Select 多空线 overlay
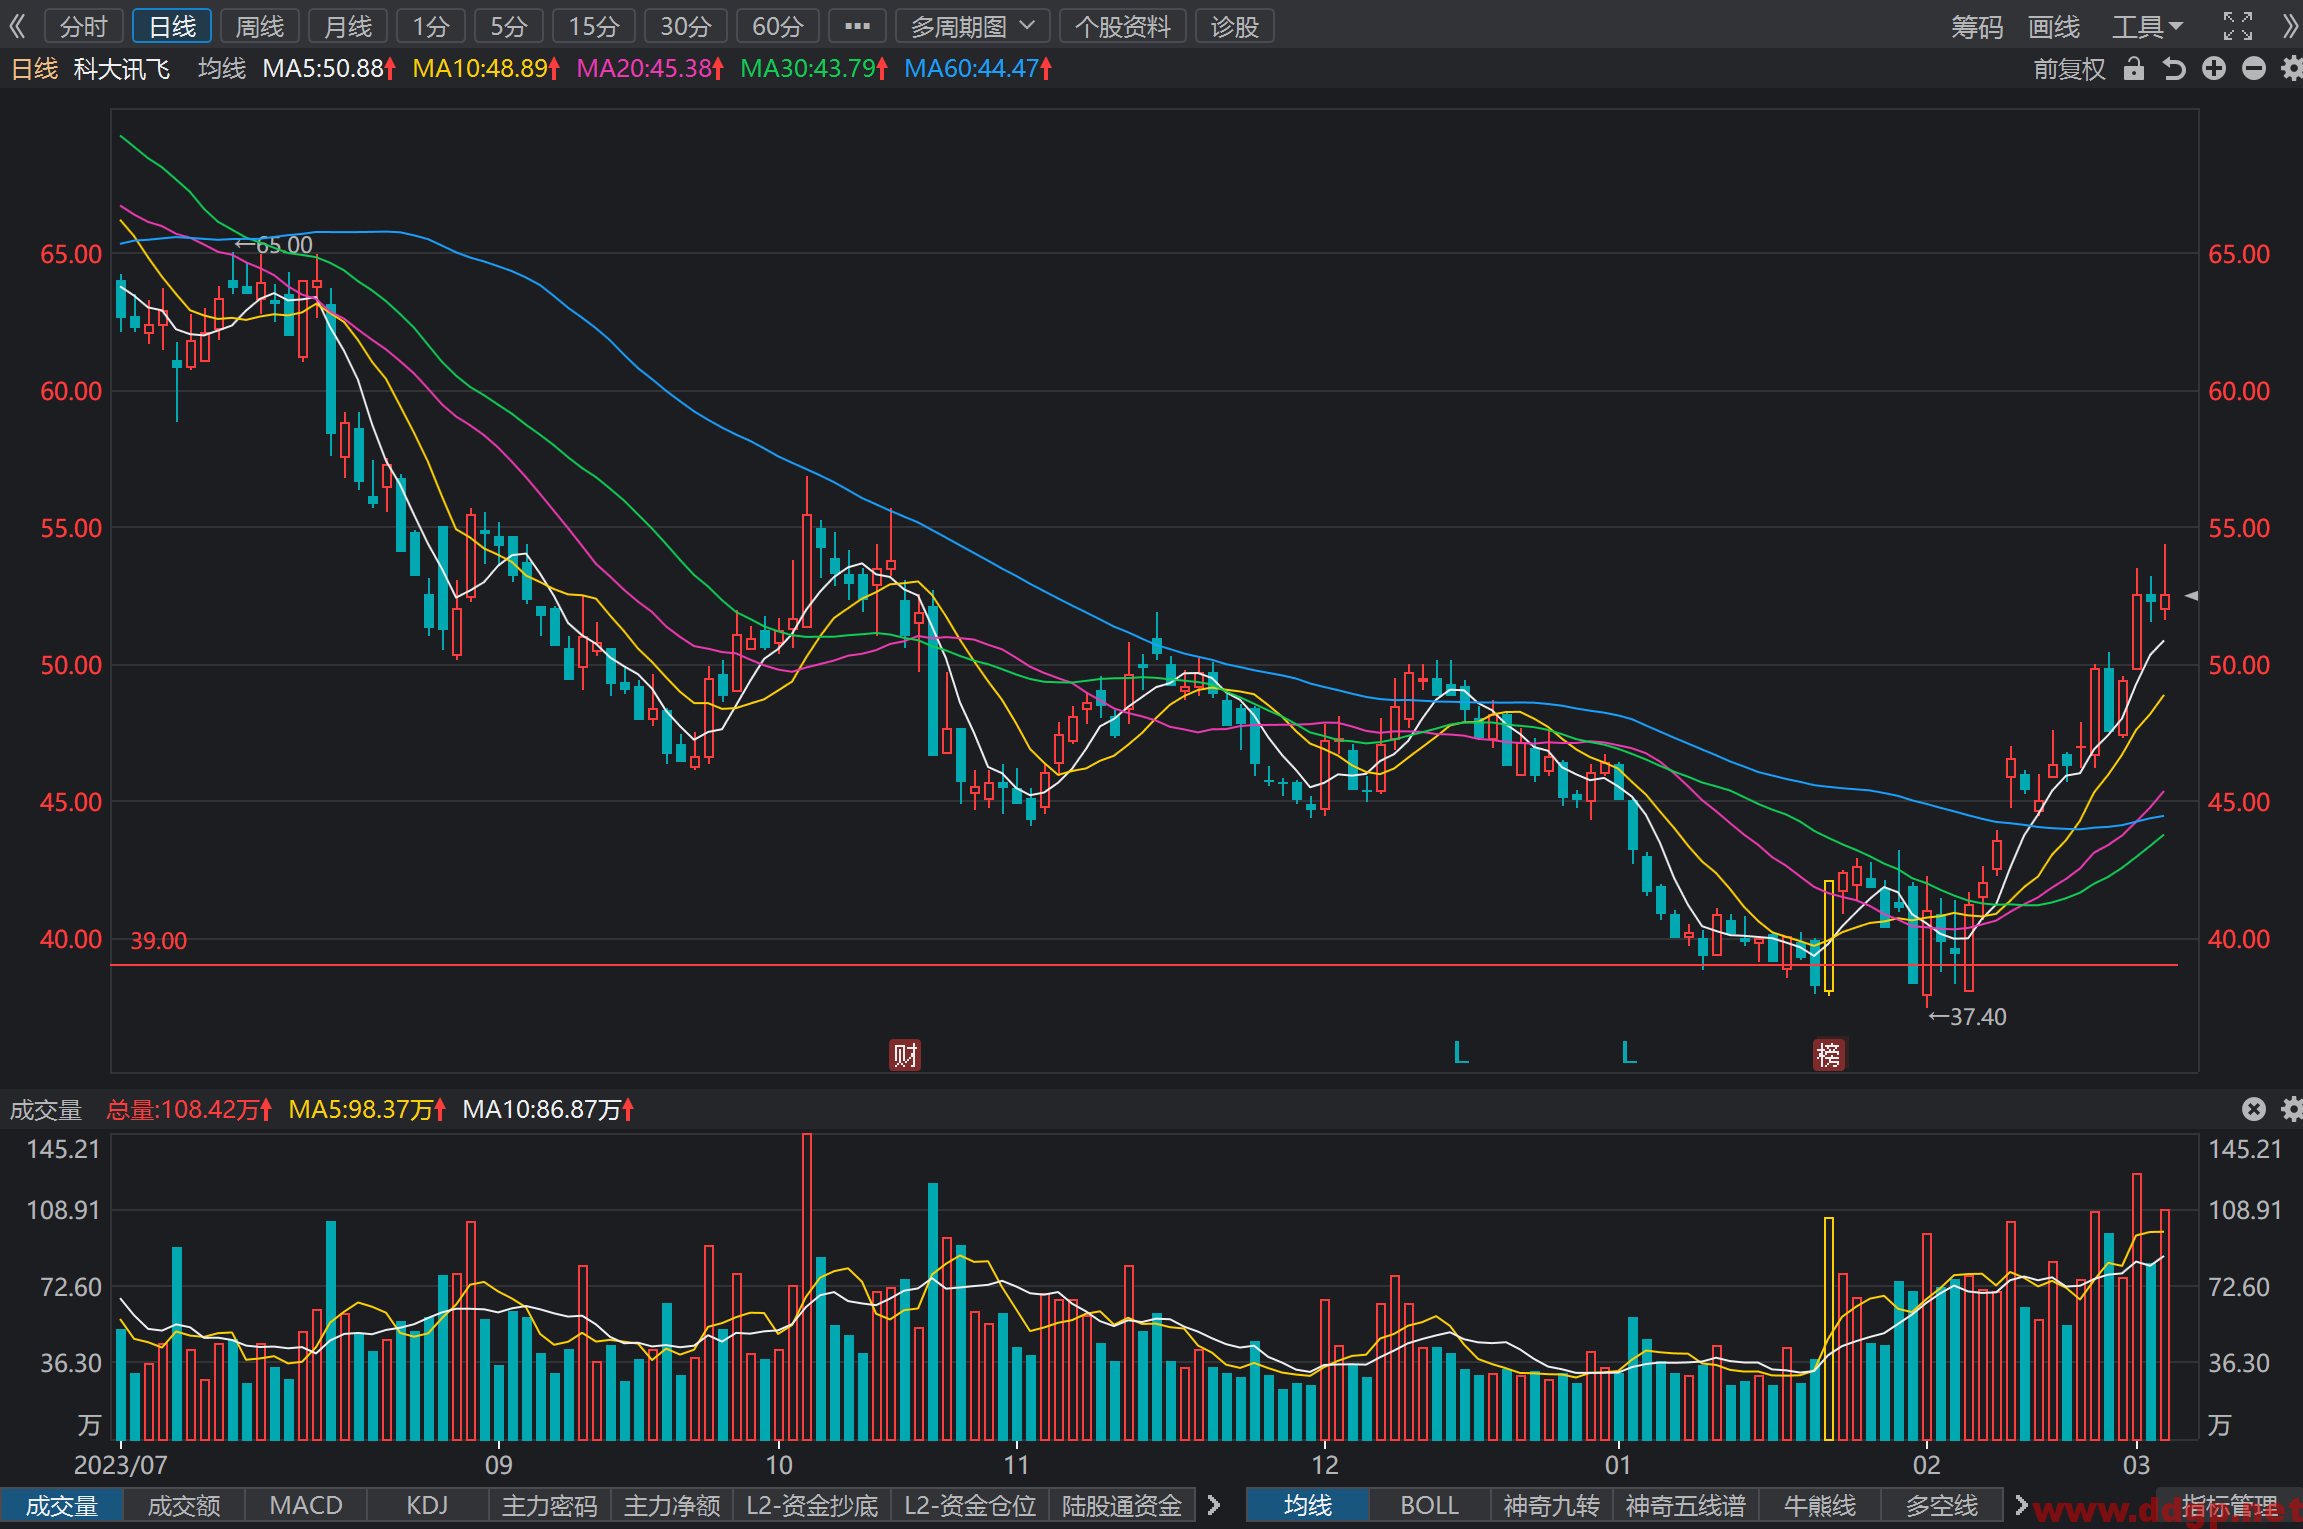 tap(1942, 1505)
